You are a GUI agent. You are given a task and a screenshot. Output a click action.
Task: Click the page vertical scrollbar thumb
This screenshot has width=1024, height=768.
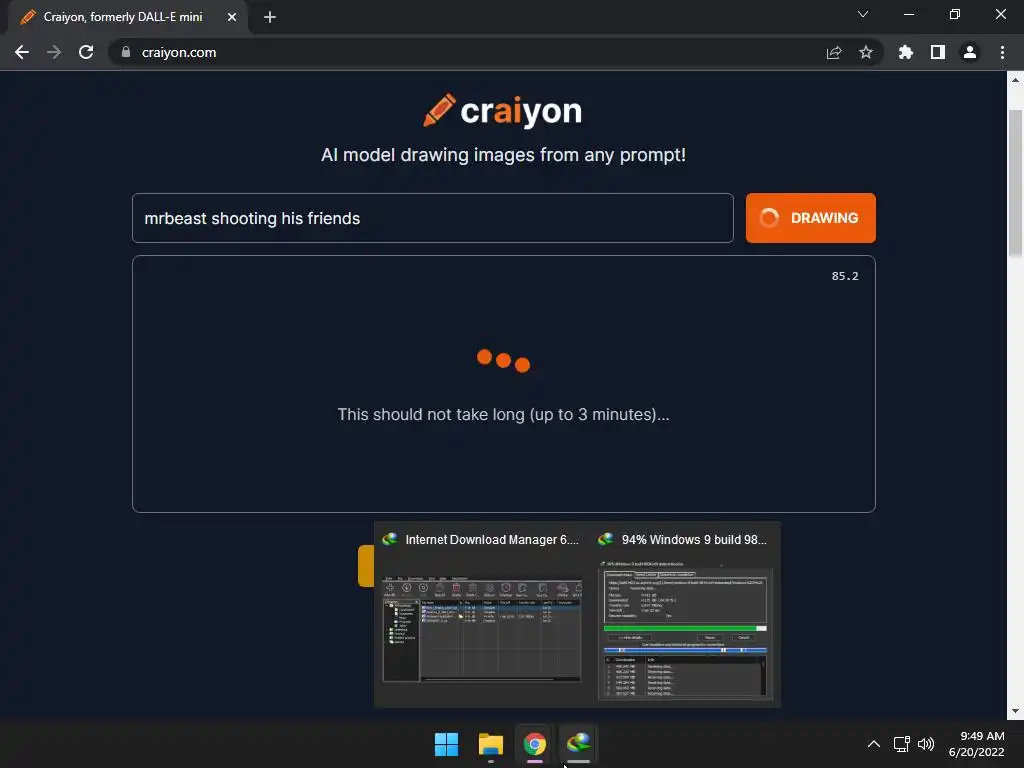click(1015, 183)
